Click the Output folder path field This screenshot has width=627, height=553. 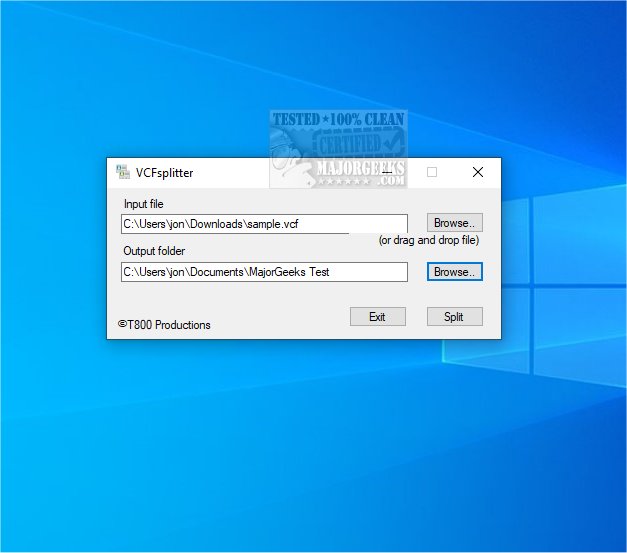264,272
